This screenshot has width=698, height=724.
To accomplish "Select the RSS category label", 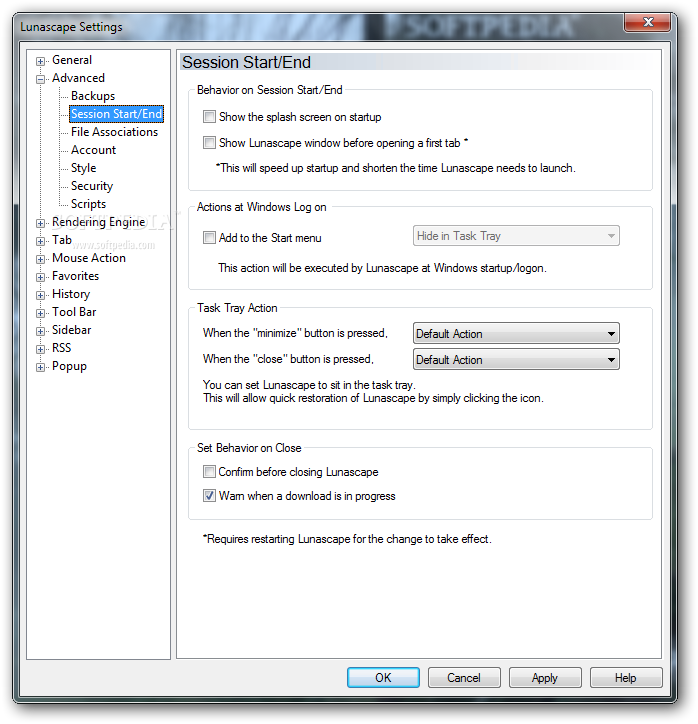I will click(61, 348).
